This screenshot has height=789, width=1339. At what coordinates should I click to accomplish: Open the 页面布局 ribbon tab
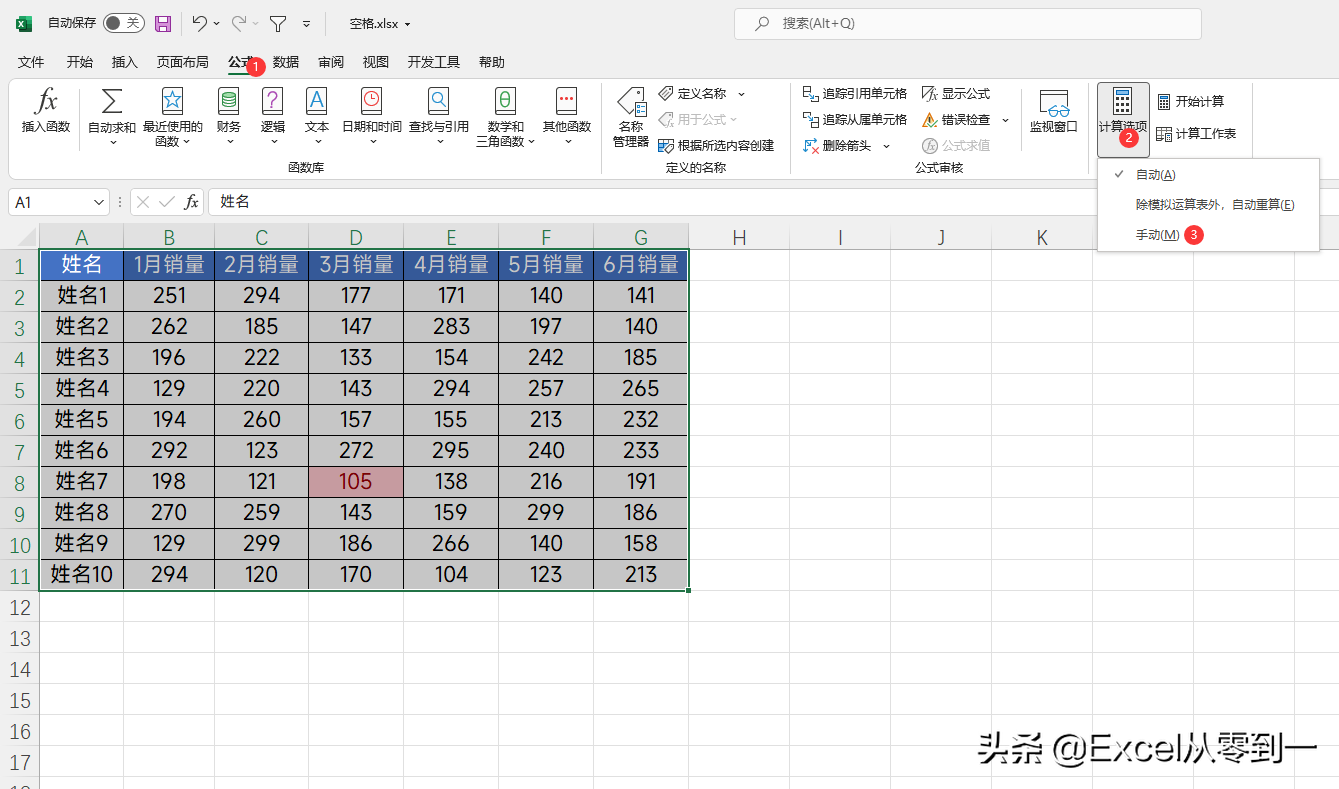(x=182, y=62)
